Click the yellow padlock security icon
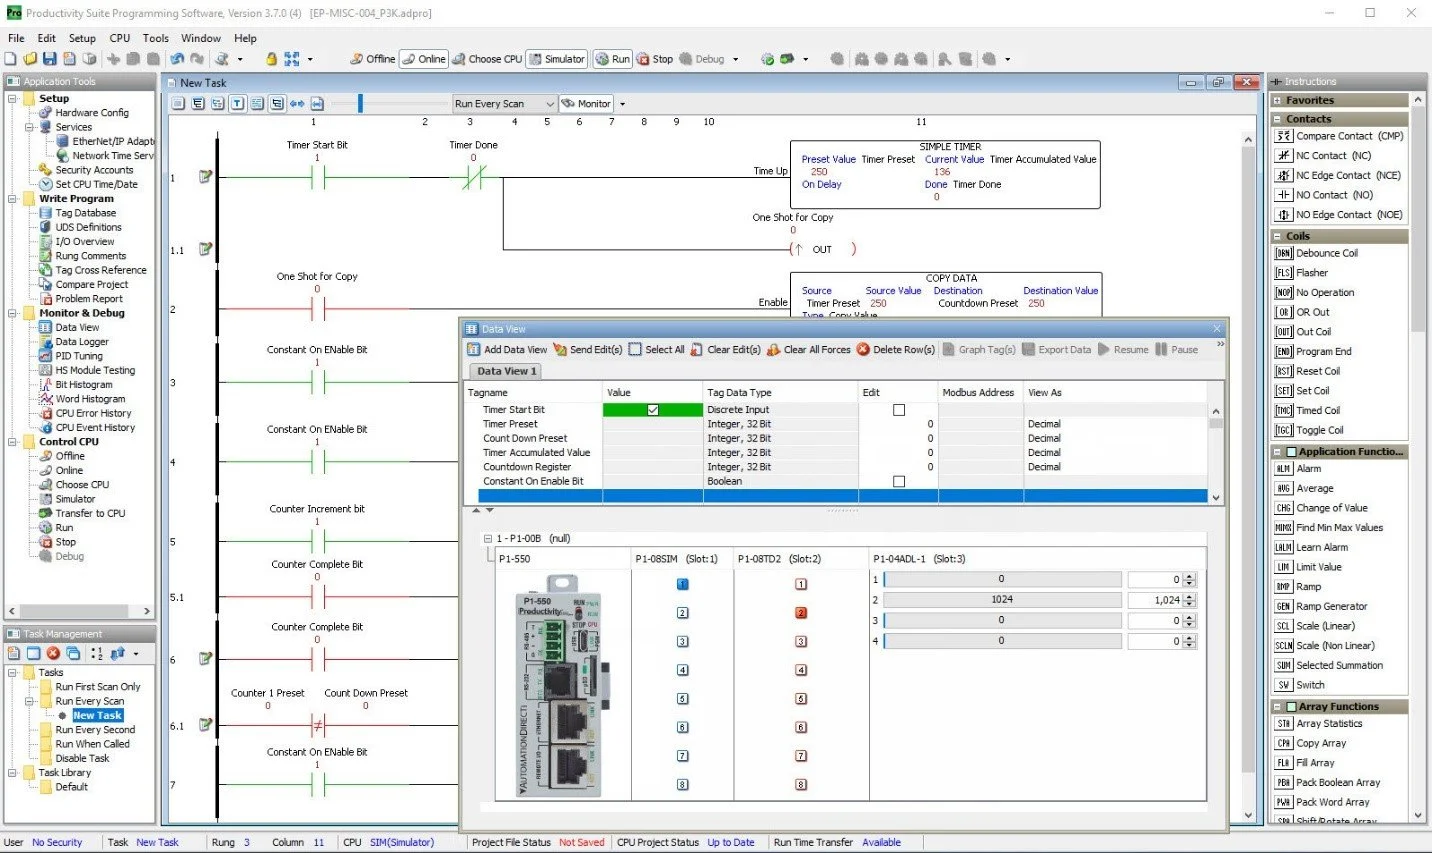Screen dimensions: 1432x853 [271, 59]
